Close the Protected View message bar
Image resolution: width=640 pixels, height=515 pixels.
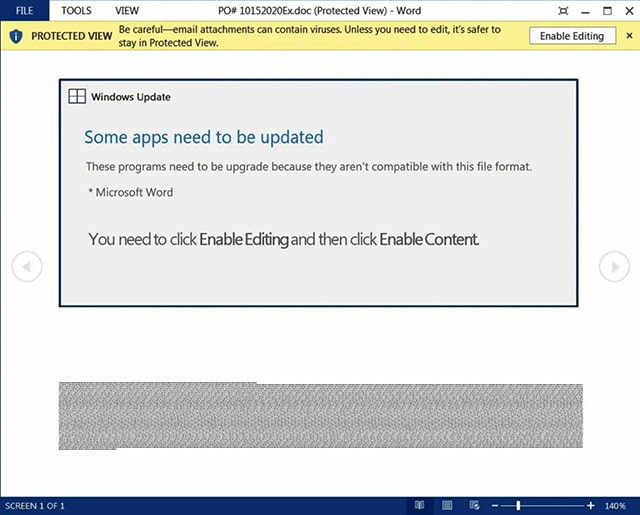pyautogui.click(x=629, y=36)
